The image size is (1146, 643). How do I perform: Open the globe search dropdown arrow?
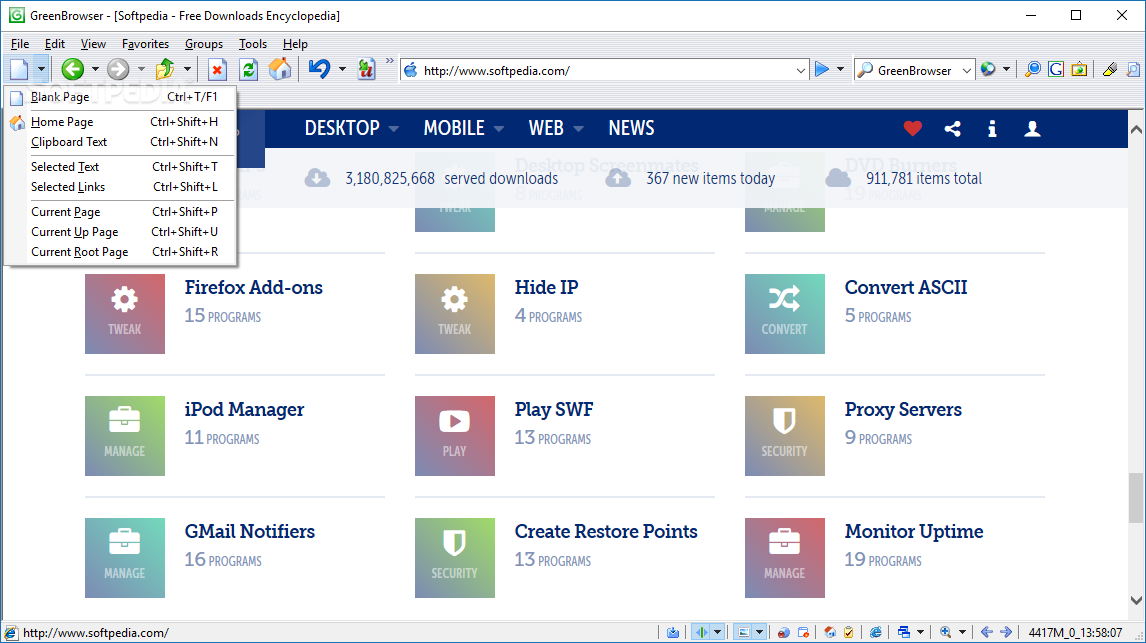[1006, 69]
